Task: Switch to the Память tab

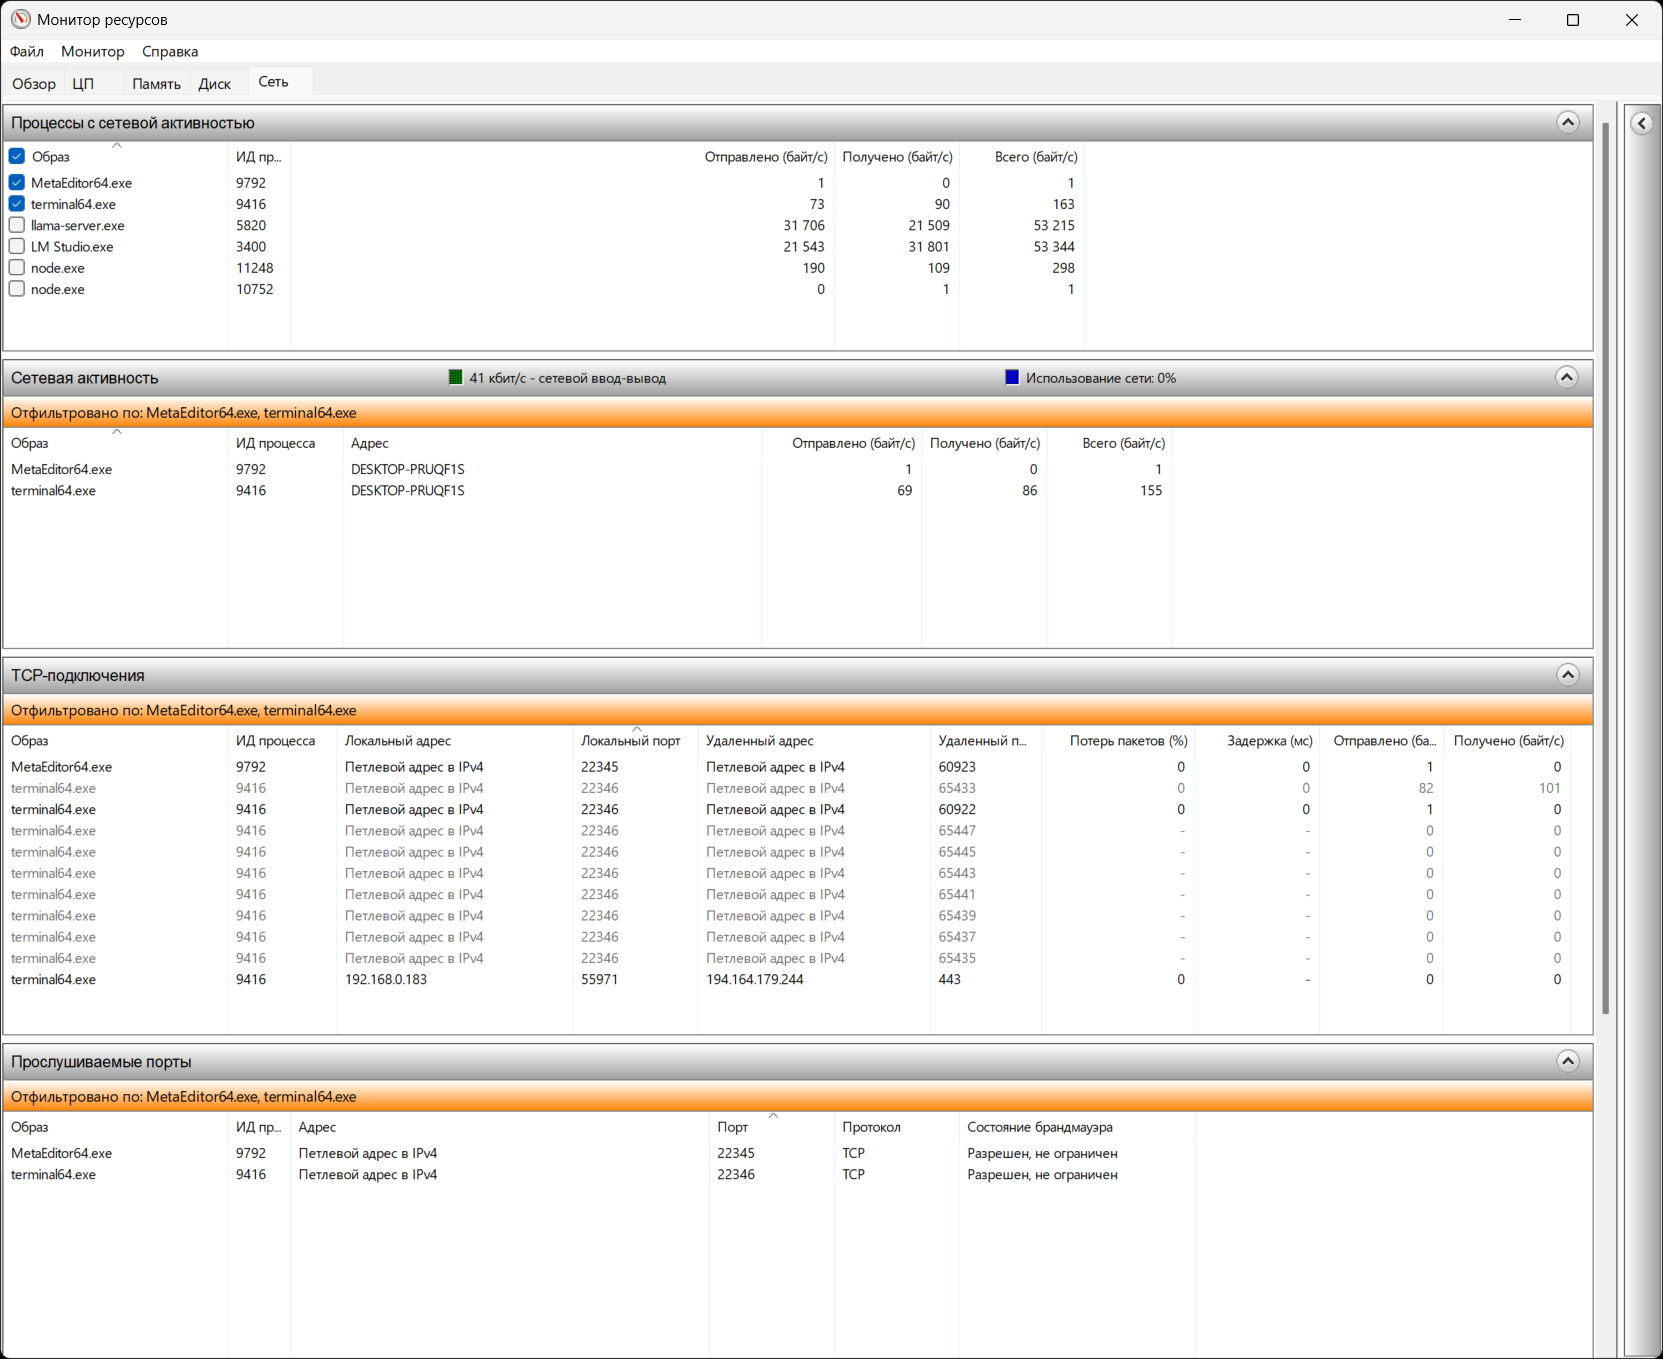Action: pyautogui.click(x=156, y=83)
